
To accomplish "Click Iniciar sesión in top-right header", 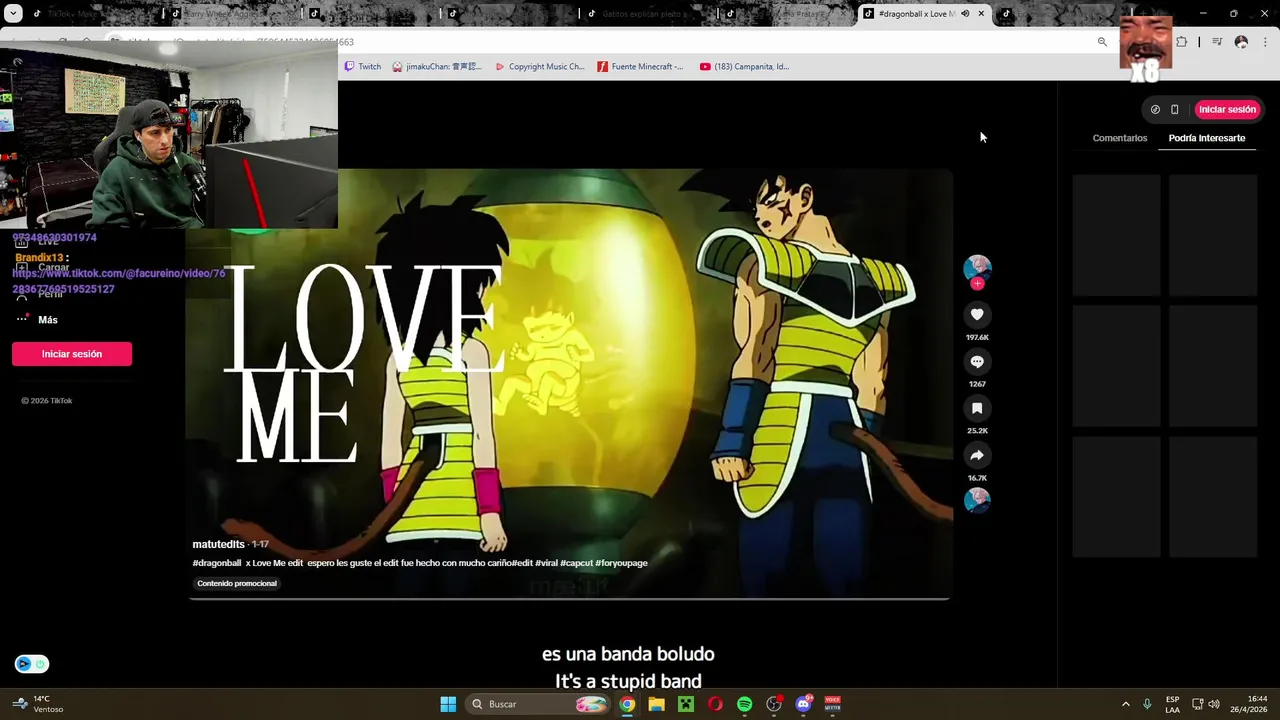I will pyautogui.click(x=1227, y=110).
